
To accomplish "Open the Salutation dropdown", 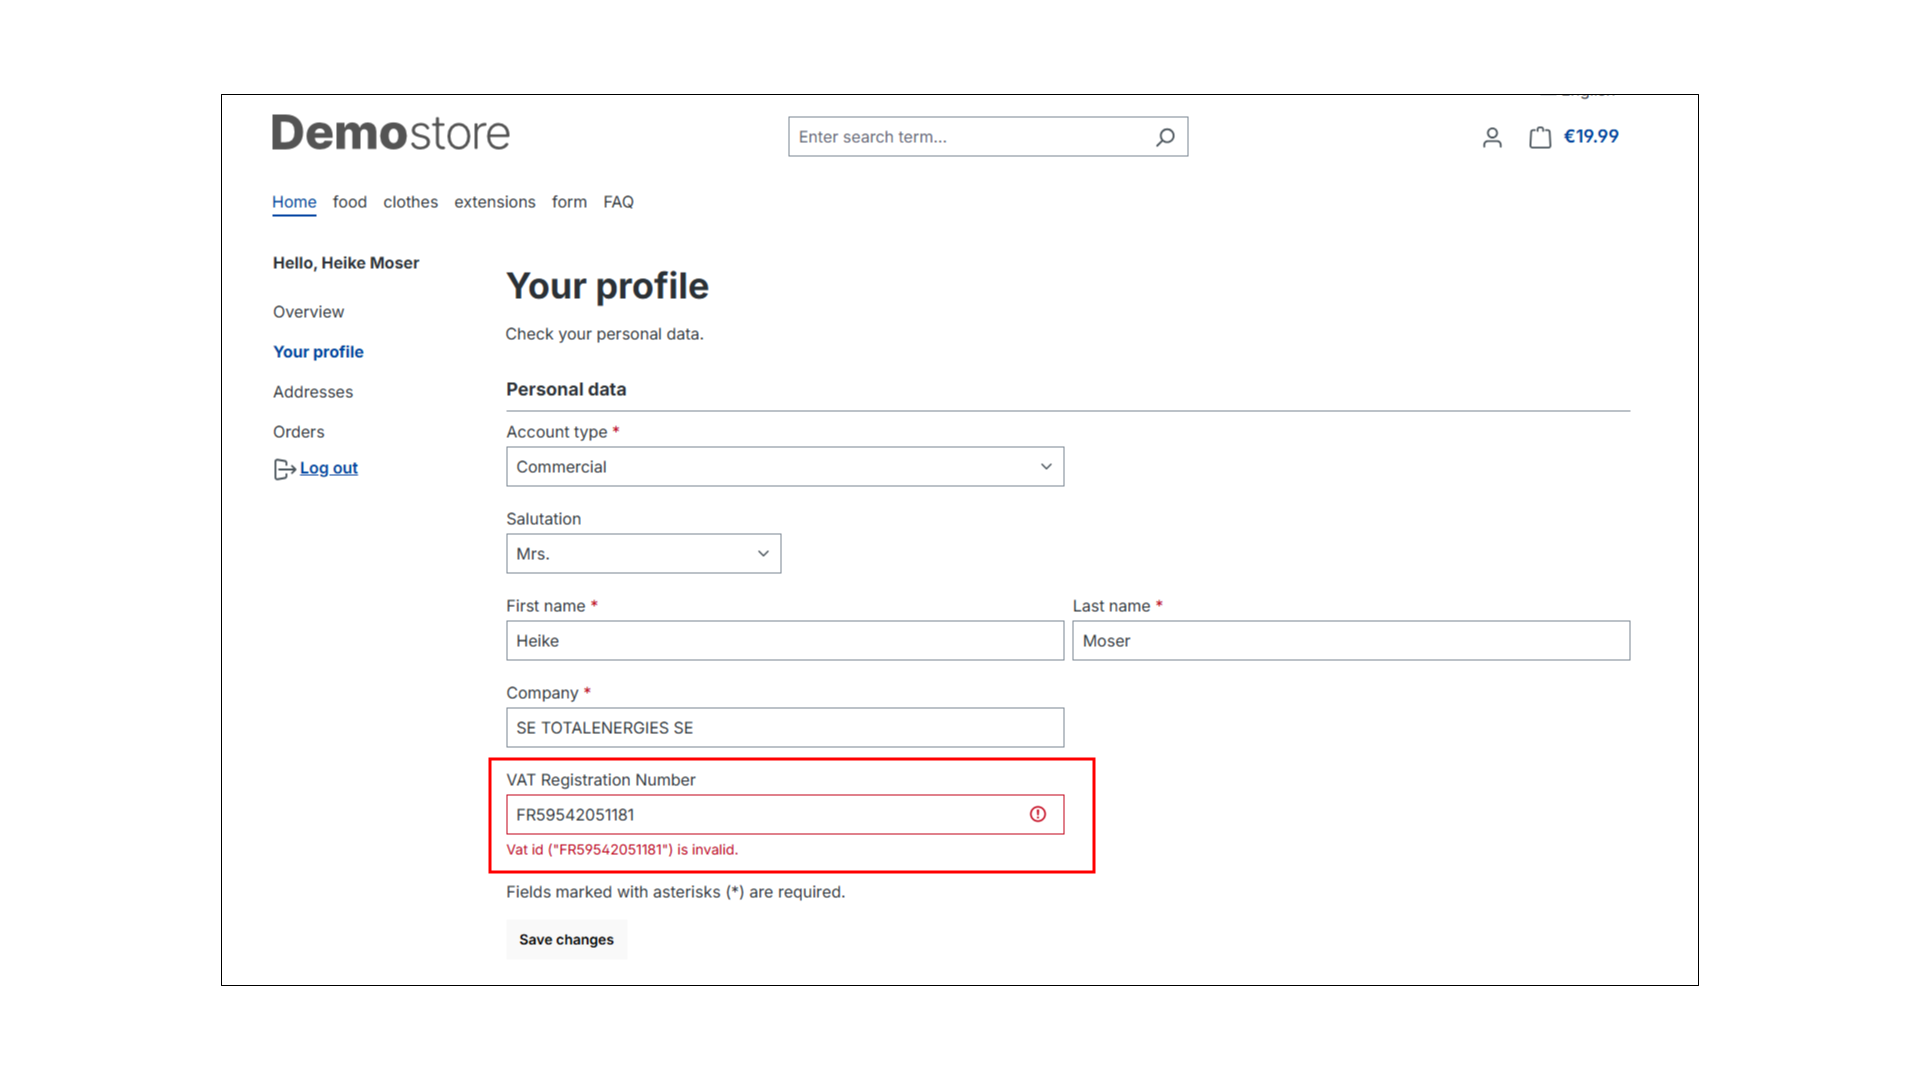I will (x=643, y=554).
